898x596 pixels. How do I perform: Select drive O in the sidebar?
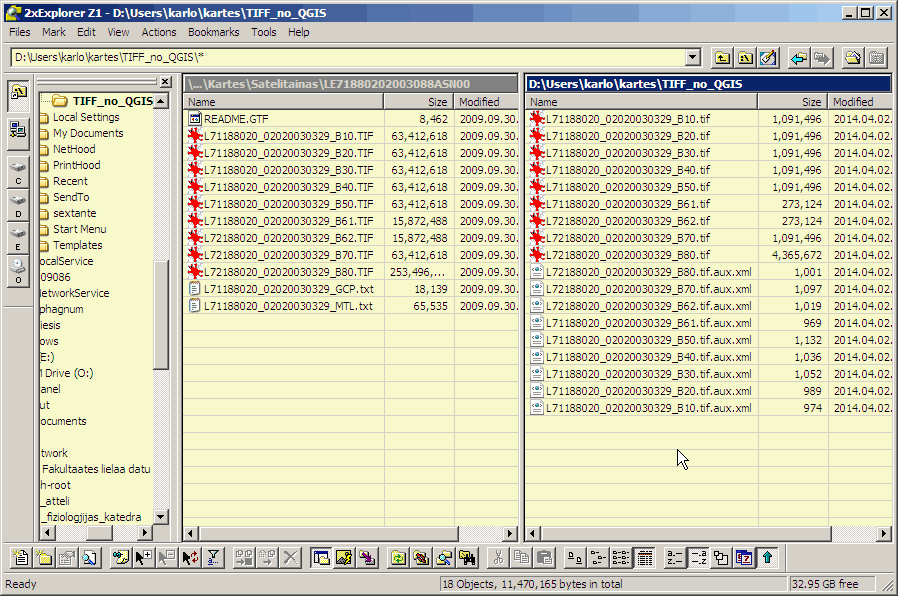click(x=18, y=271)
